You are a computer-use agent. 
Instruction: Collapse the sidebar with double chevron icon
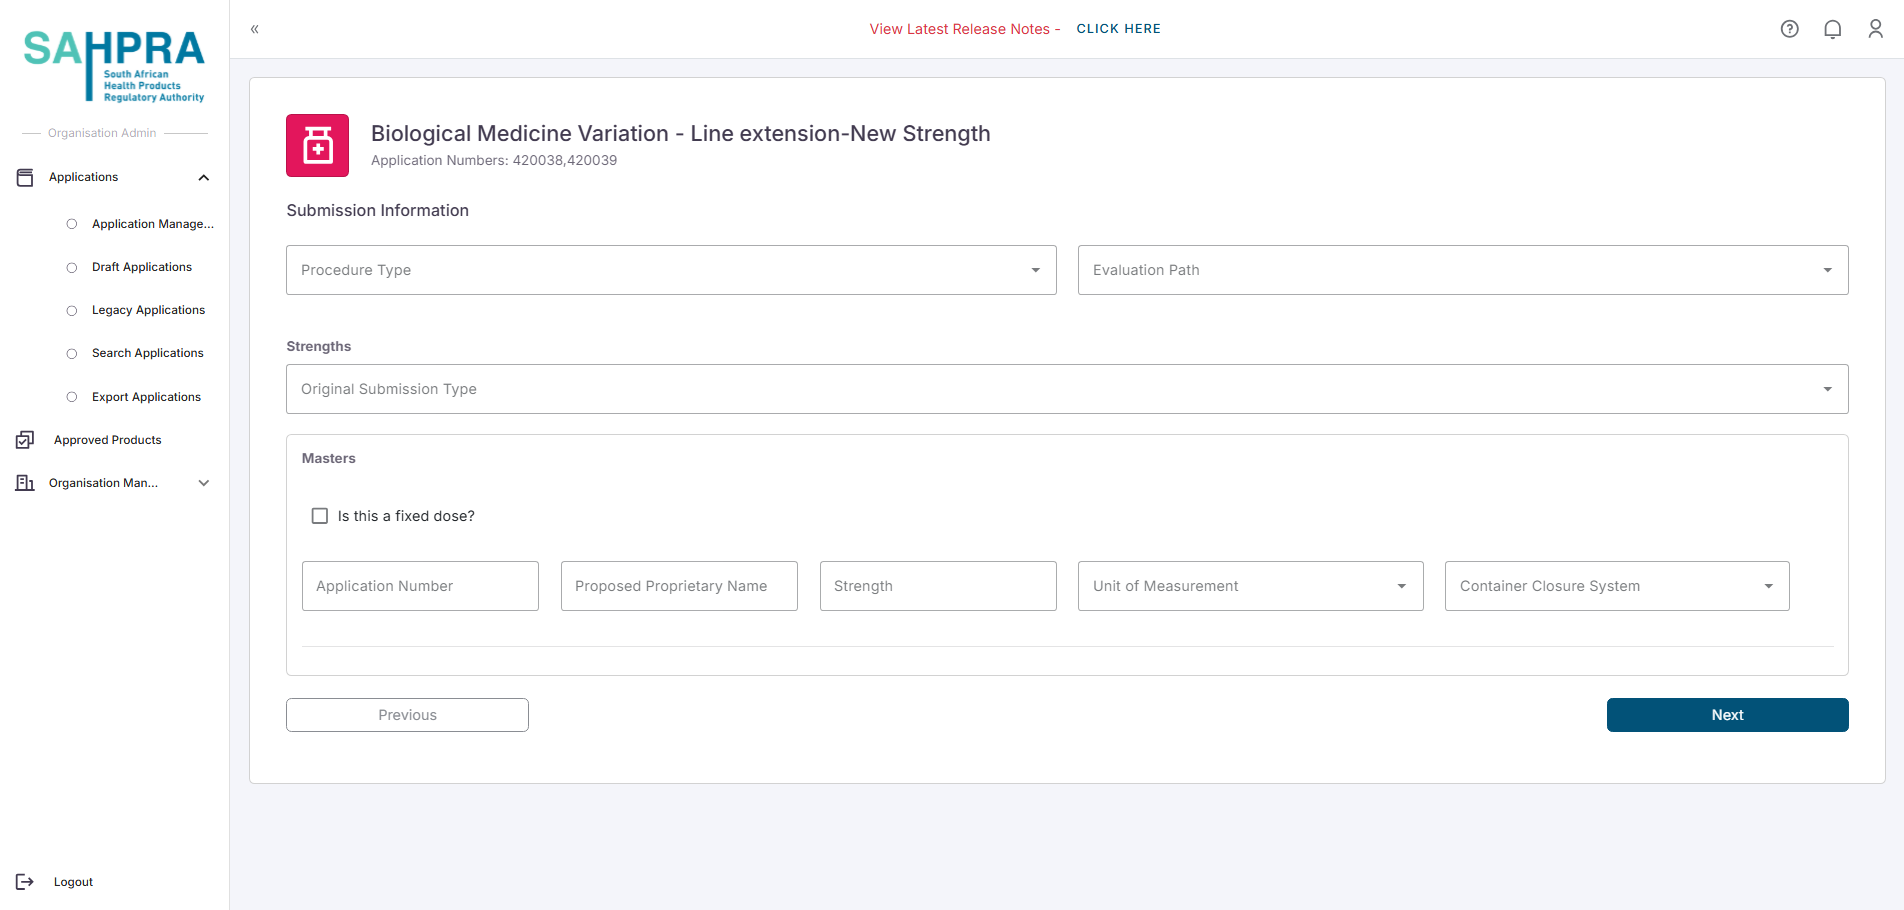coord(255,29)
